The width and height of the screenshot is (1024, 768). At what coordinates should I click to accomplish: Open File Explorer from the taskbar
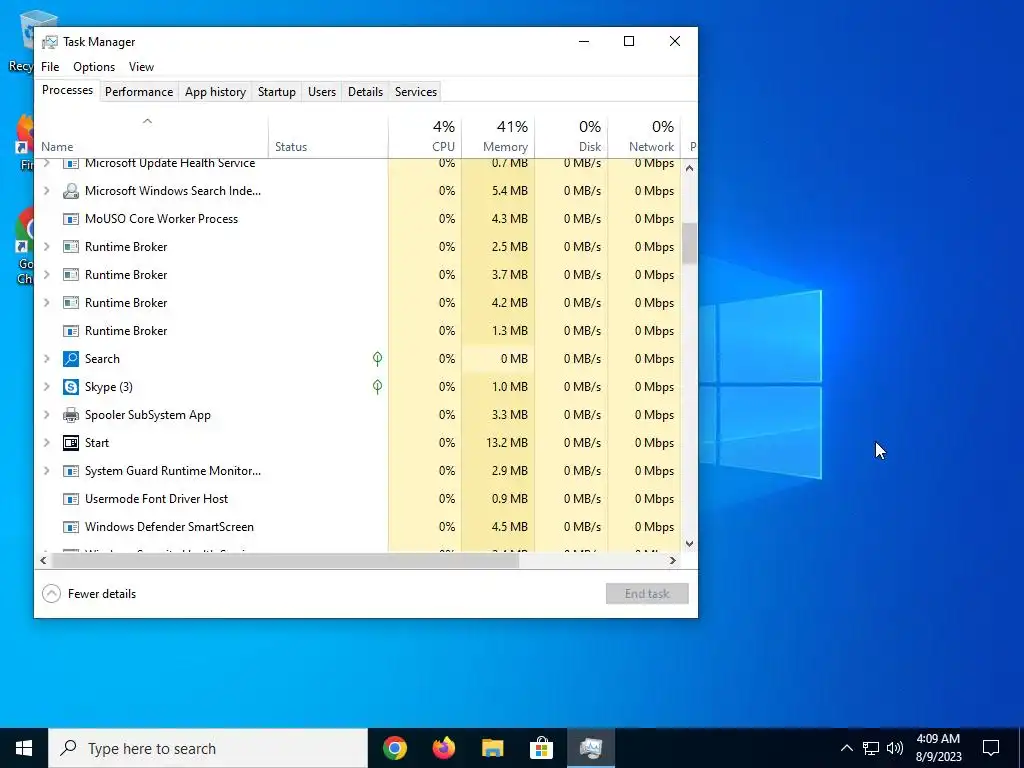coord(492,748)
